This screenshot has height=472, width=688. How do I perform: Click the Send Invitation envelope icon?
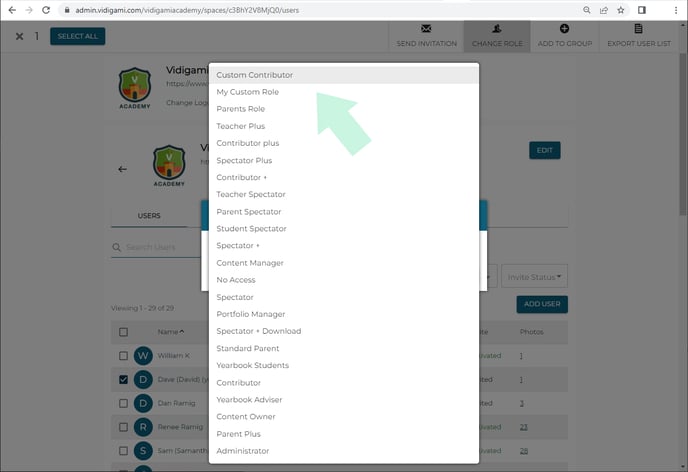[x=426, y=30]
